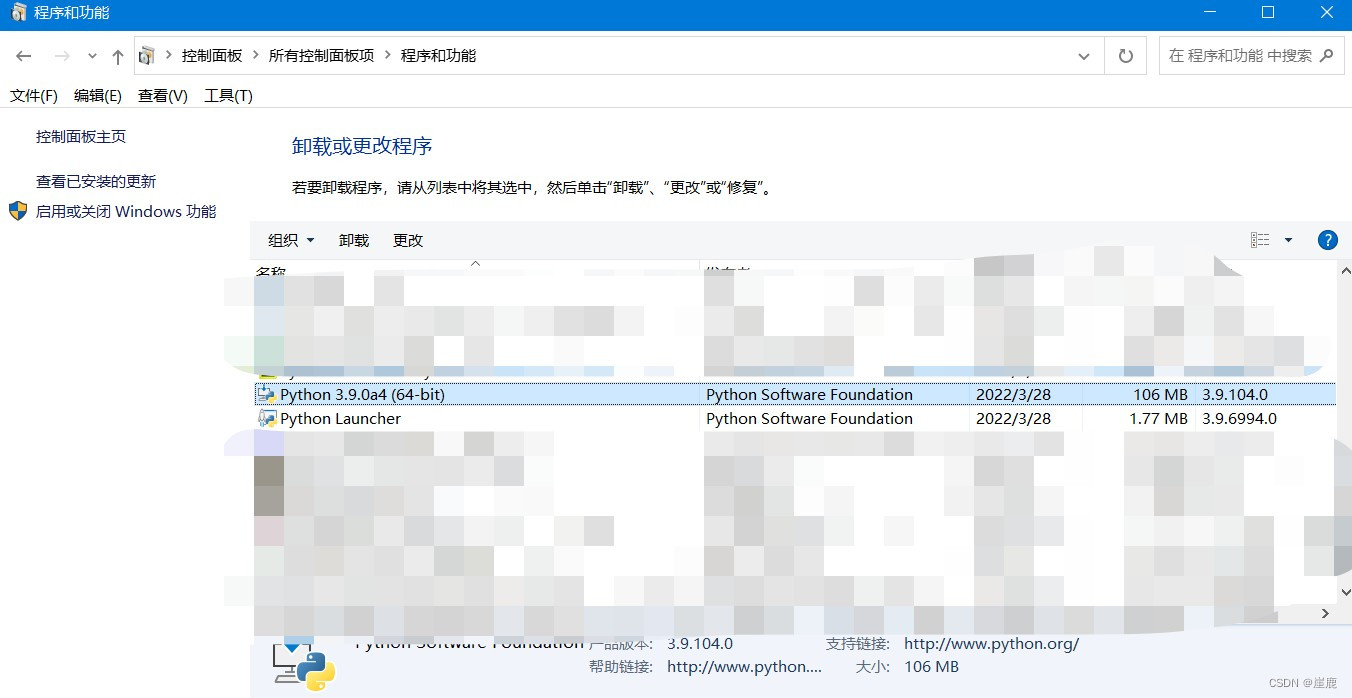
Task: Open 查看已安装的更新 link
Action: [96, 182]
